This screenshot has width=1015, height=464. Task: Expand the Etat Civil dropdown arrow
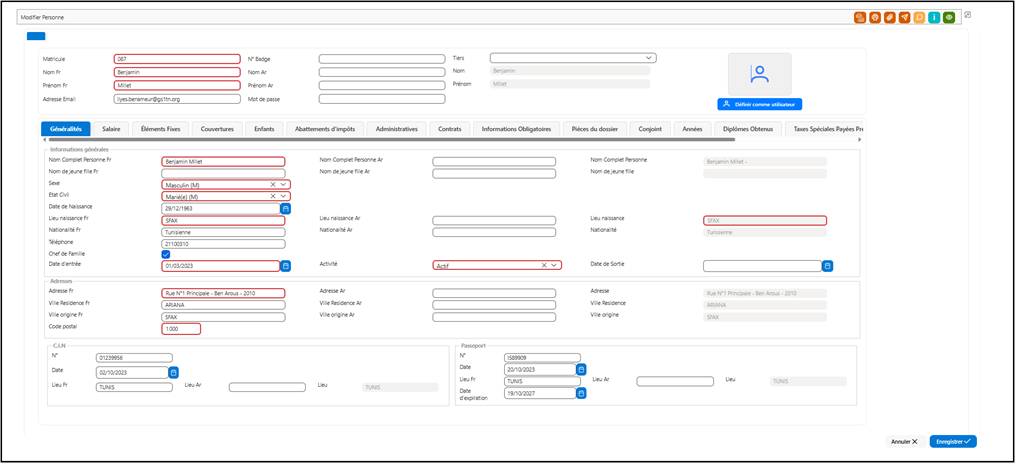(284, 195)
